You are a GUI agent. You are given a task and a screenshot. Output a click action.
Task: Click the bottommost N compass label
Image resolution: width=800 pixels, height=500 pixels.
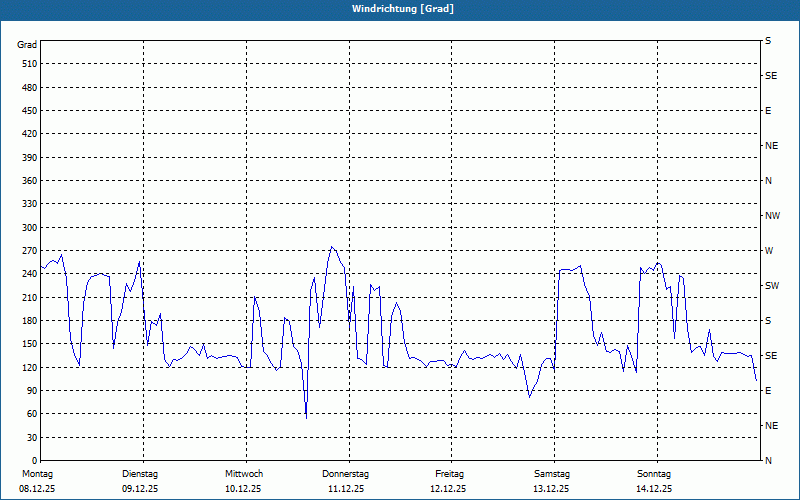(x=768, y=461)
